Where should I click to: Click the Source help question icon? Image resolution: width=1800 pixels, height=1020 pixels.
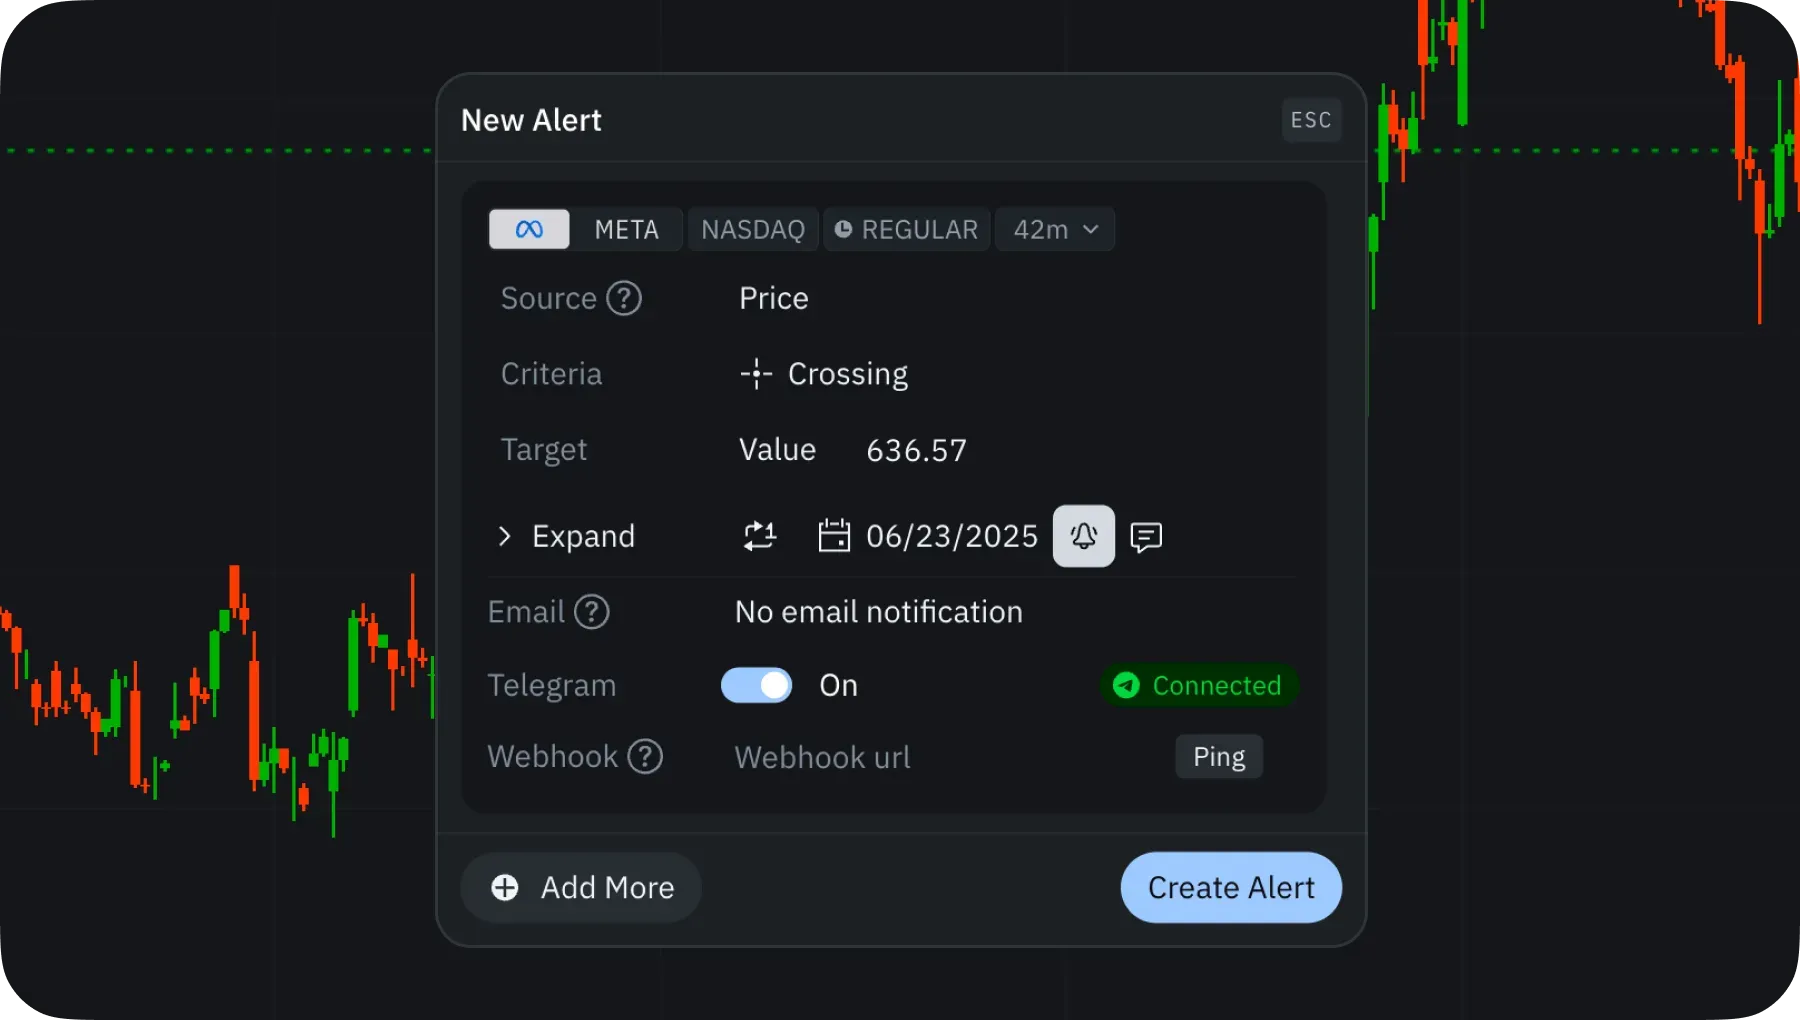(624, 298)
